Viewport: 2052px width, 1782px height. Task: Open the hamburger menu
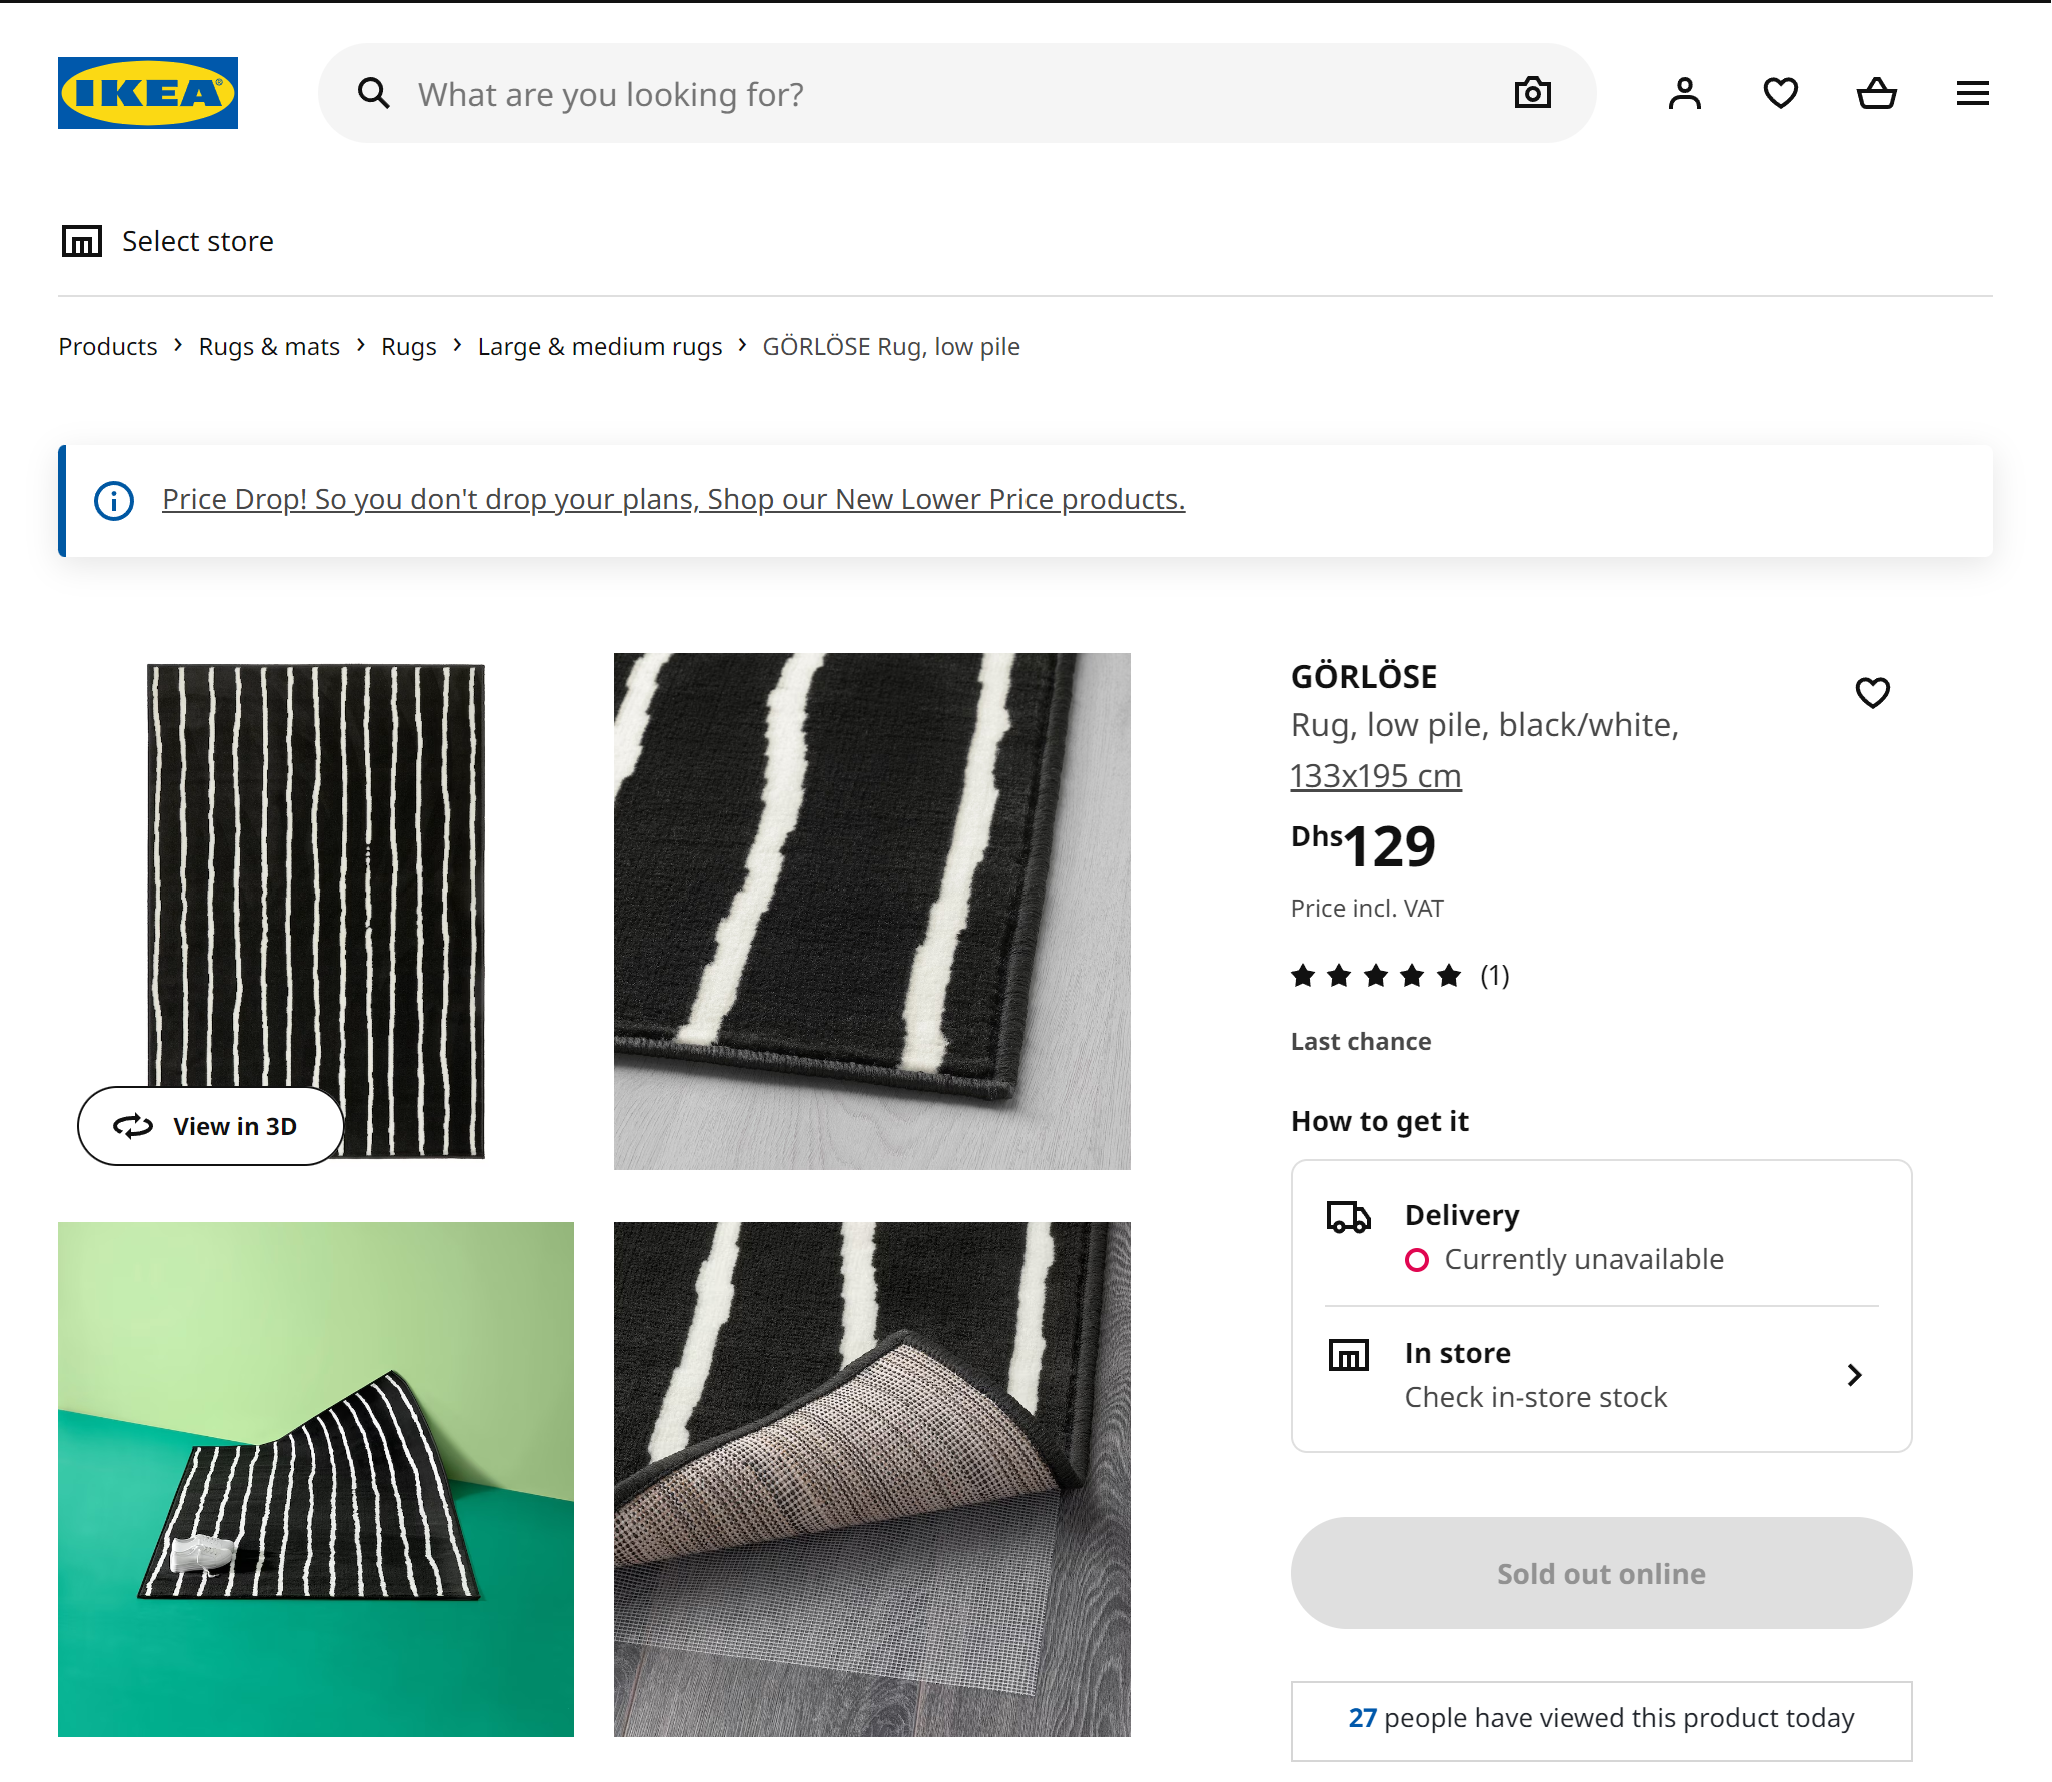tap(1973, 93)
